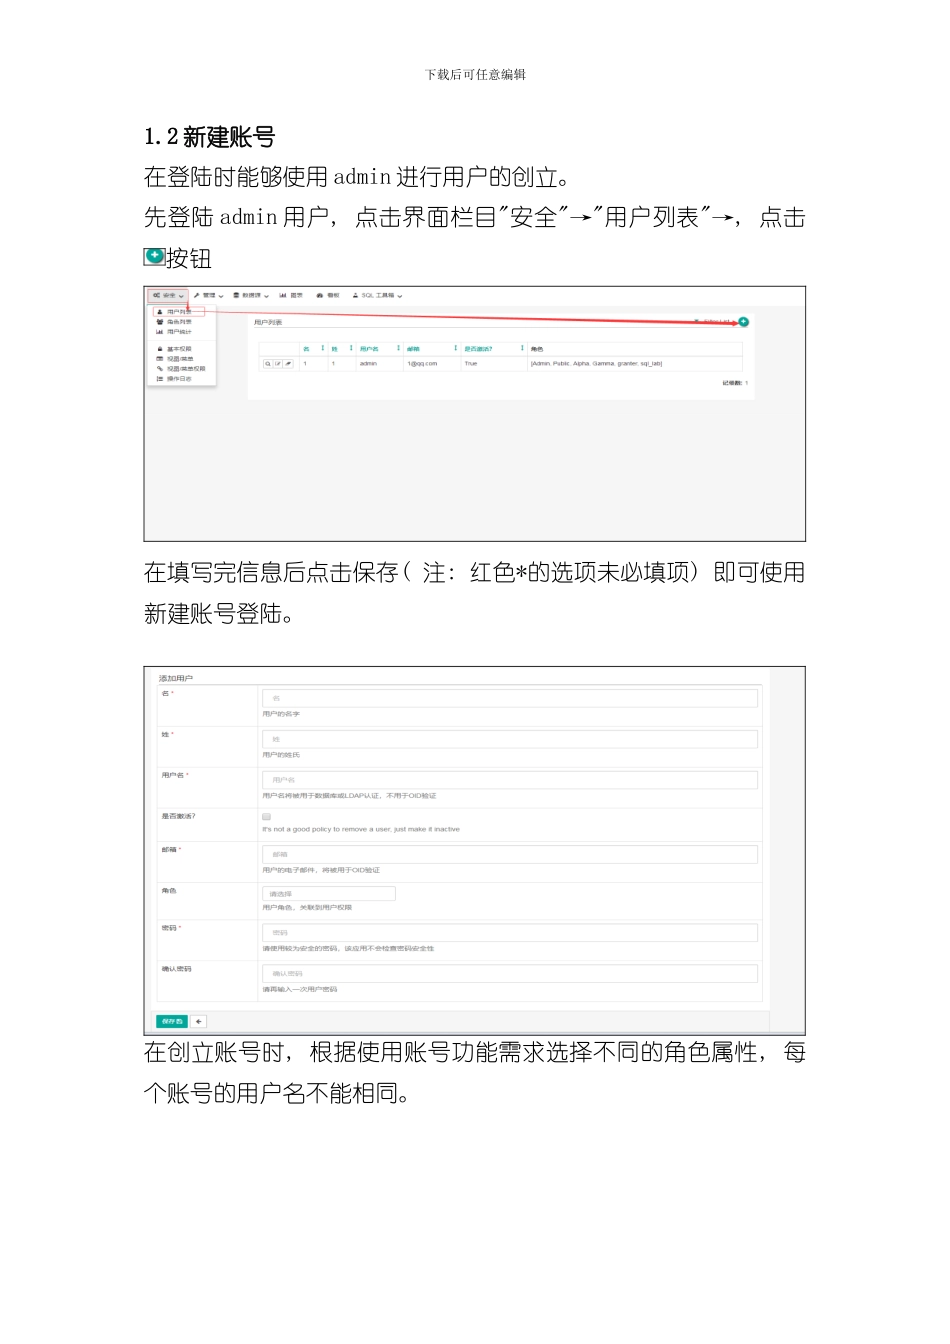Viewport: 950px width, 1344px height.
Task: Select 基本权限 in the security menu
Action: point(174,349)
